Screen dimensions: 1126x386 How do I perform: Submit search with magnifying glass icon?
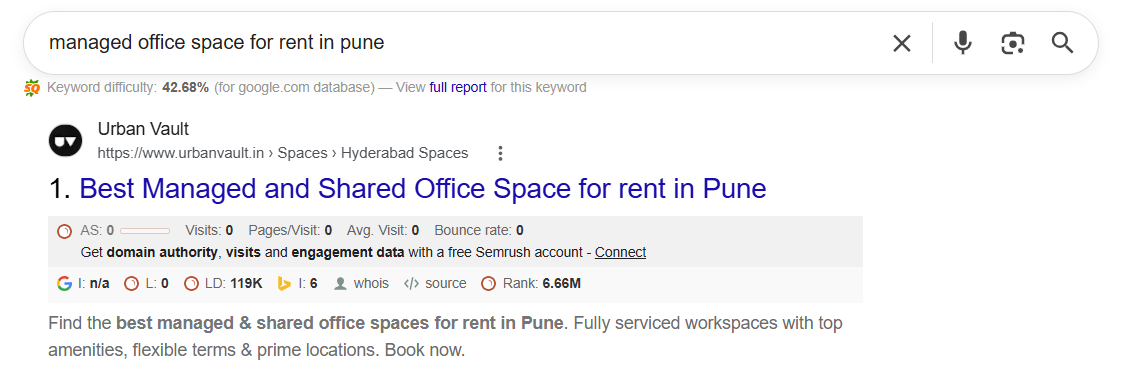[x=1062, y=43]
